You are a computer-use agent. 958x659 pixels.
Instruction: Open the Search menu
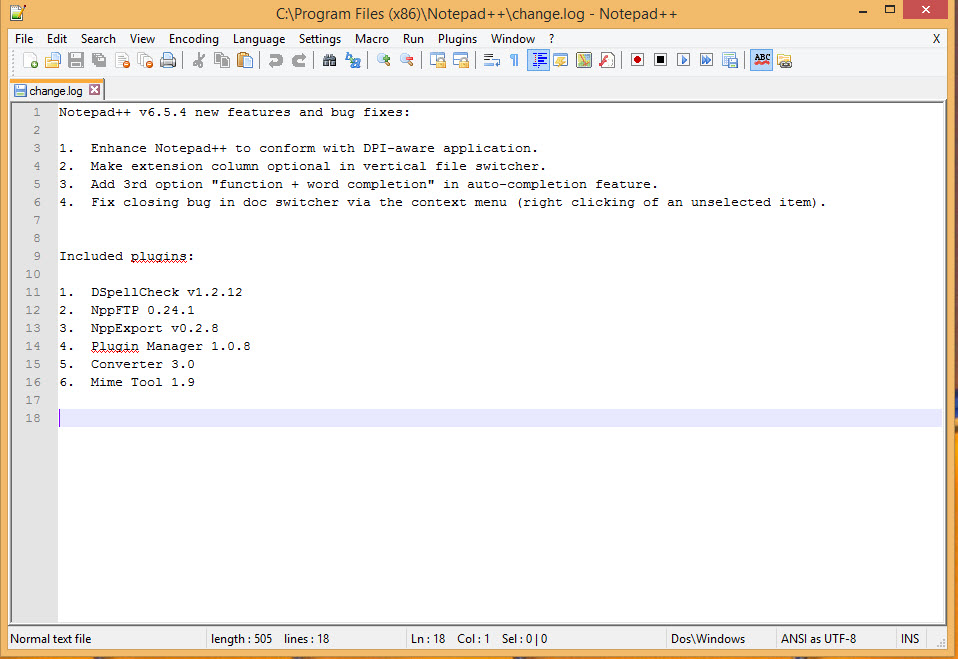click(98, 39)
